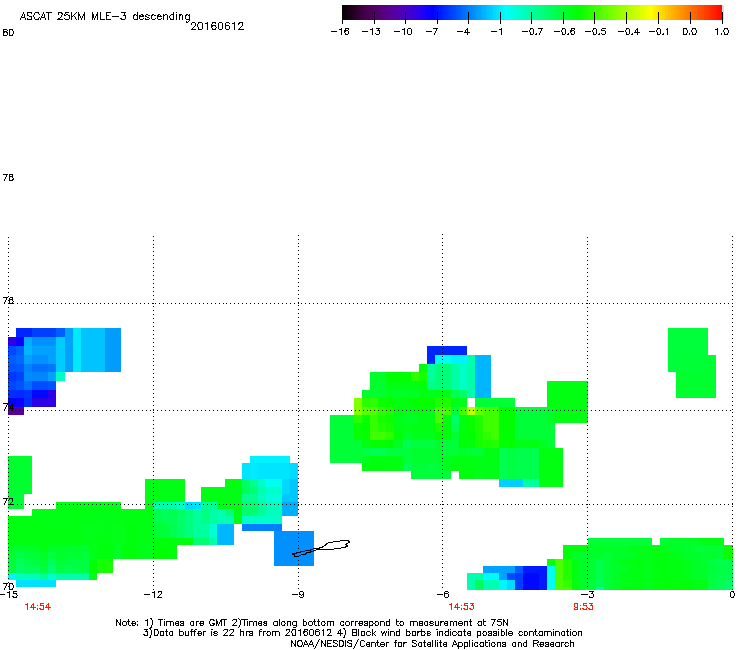The width and height of the screenshot is (740, 650).
Task: Click the 0.0 label on the color scale
Action: pyautogui.click(x=690, y=32)
